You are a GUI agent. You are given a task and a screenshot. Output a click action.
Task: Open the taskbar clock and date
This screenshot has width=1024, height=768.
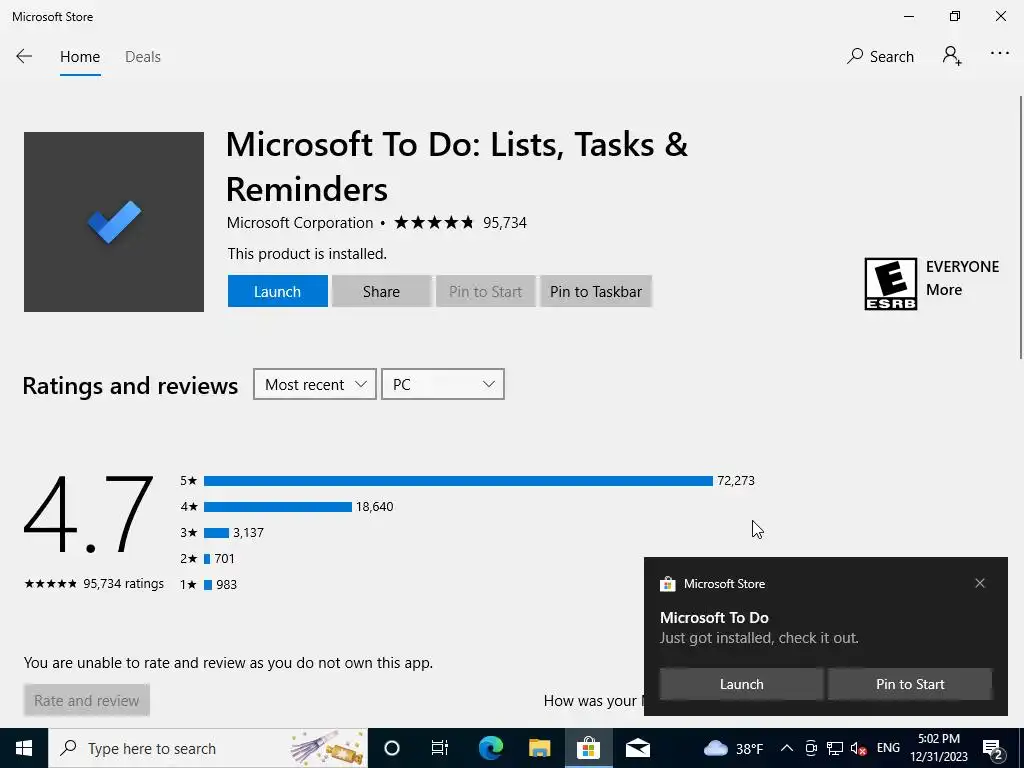point(939,748)
